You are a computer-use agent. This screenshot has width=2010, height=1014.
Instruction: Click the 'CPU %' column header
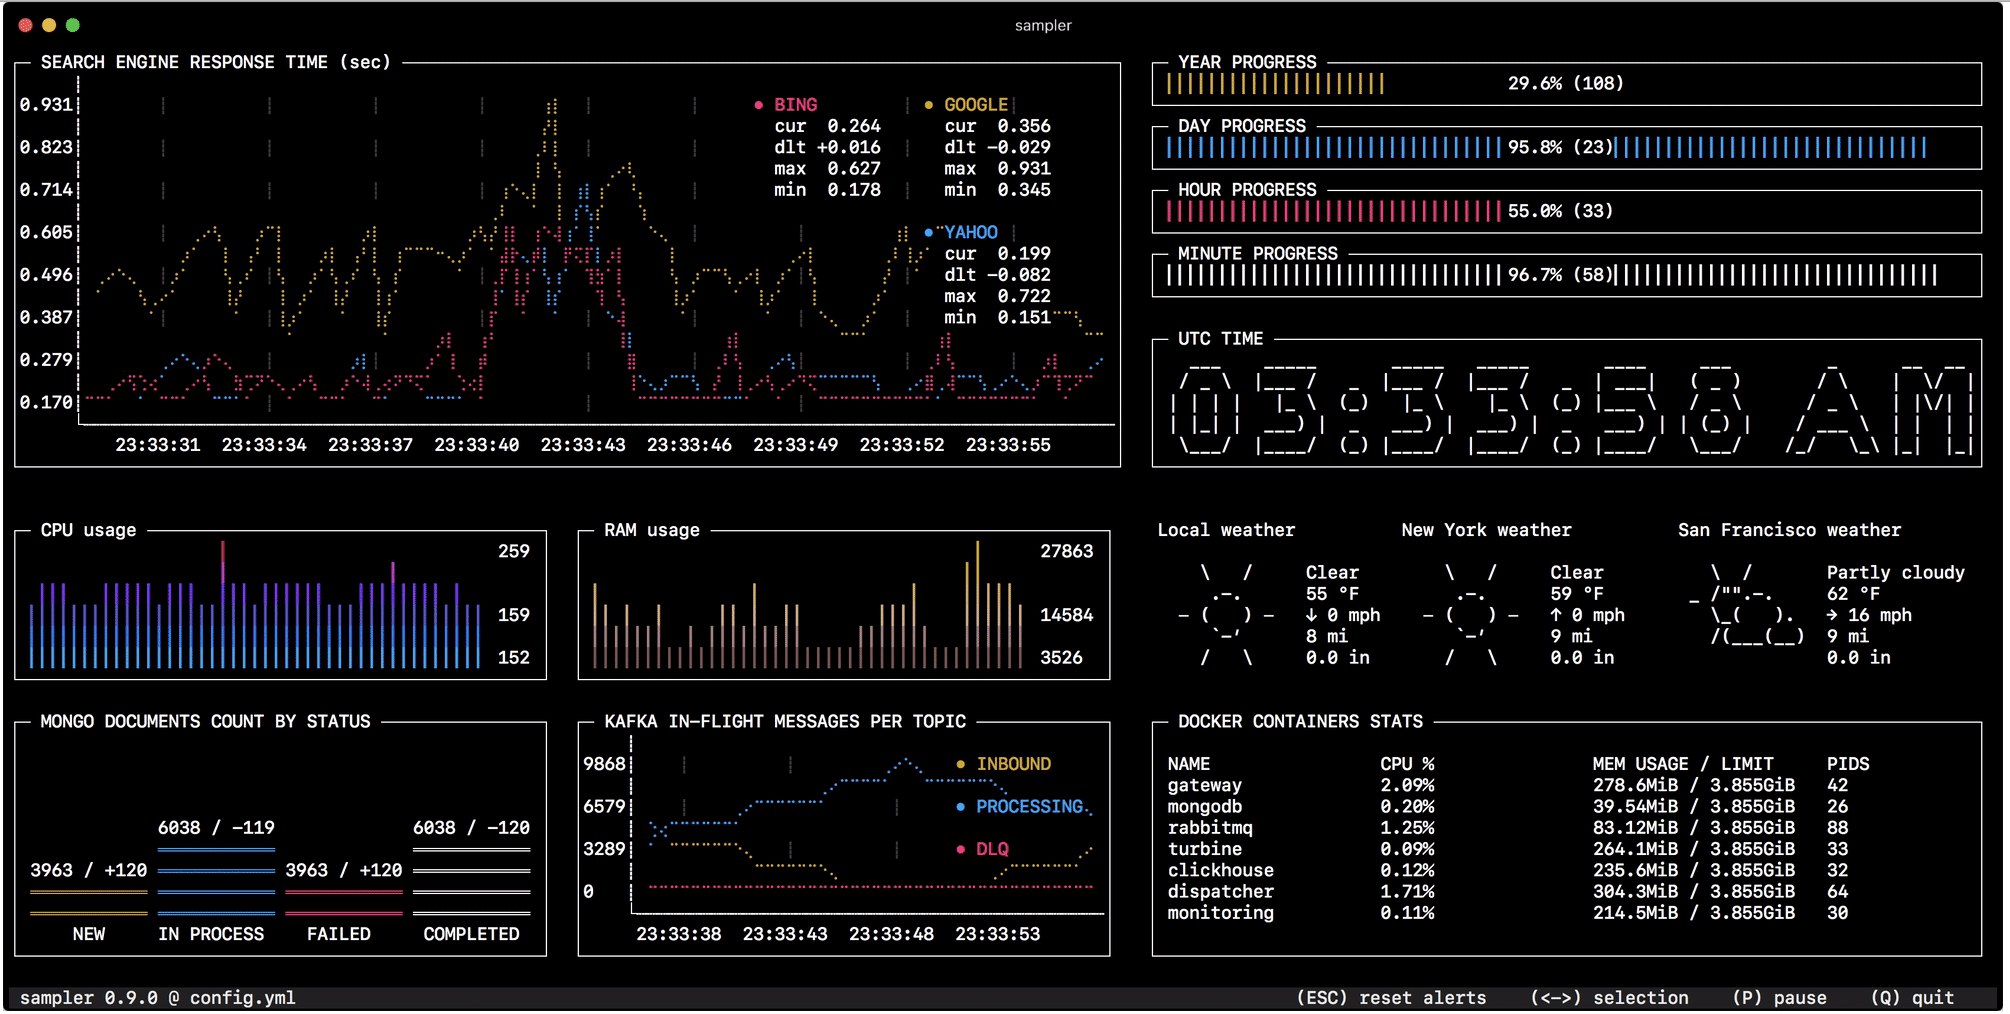(x=1407, y=764)
